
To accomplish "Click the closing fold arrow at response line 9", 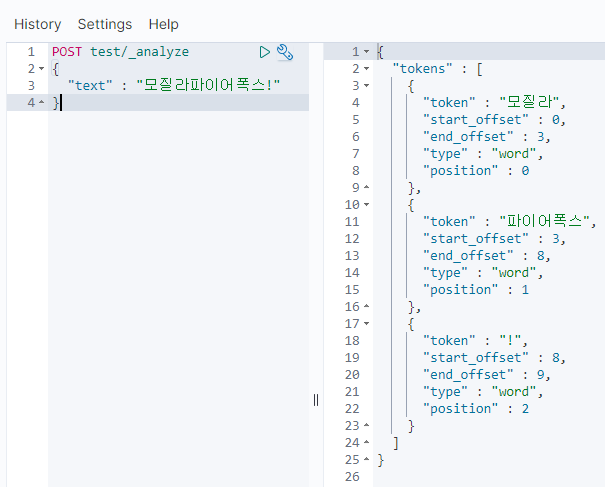I will 366,187.
